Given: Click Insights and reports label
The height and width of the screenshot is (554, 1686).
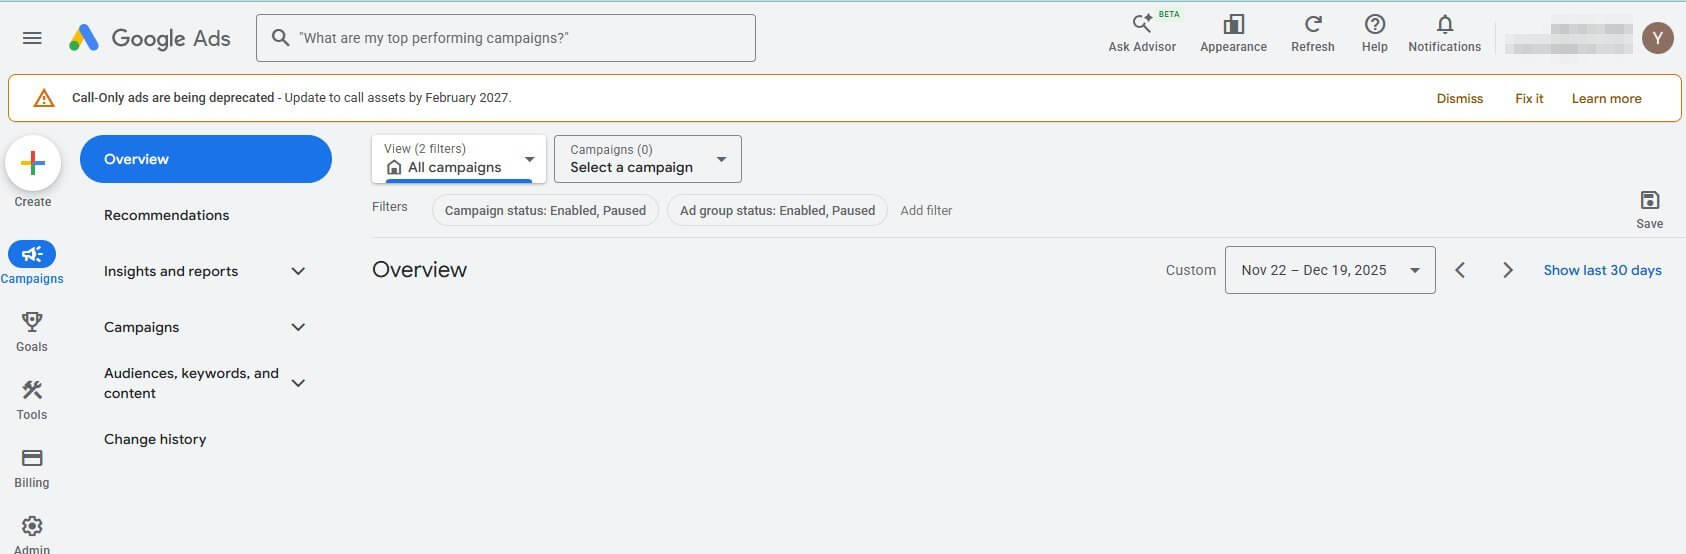Looking at the screenshot, I should (x=171, y=271).
